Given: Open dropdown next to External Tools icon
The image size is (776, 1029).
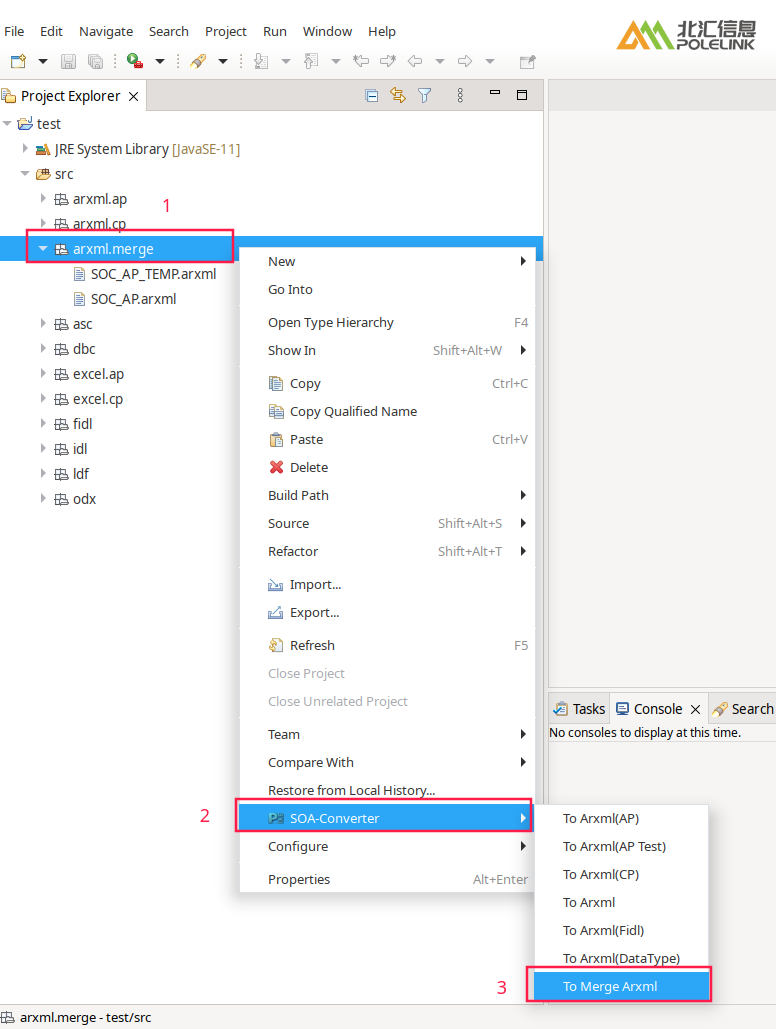Looking at the screenshot, I should click(x=223, y=62).
